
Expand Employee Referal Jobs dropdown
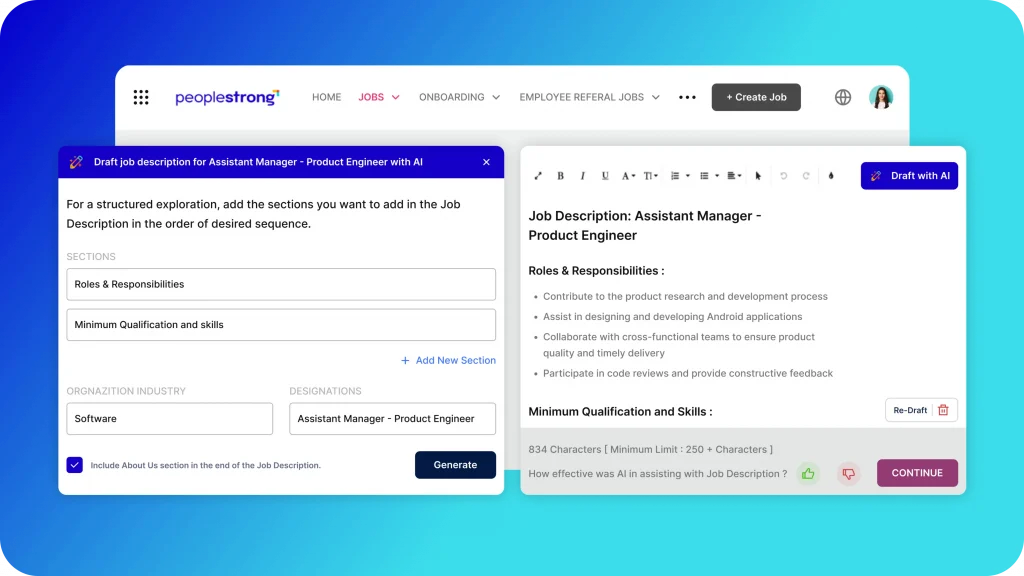pyautogui.click(x=589, y=97)
